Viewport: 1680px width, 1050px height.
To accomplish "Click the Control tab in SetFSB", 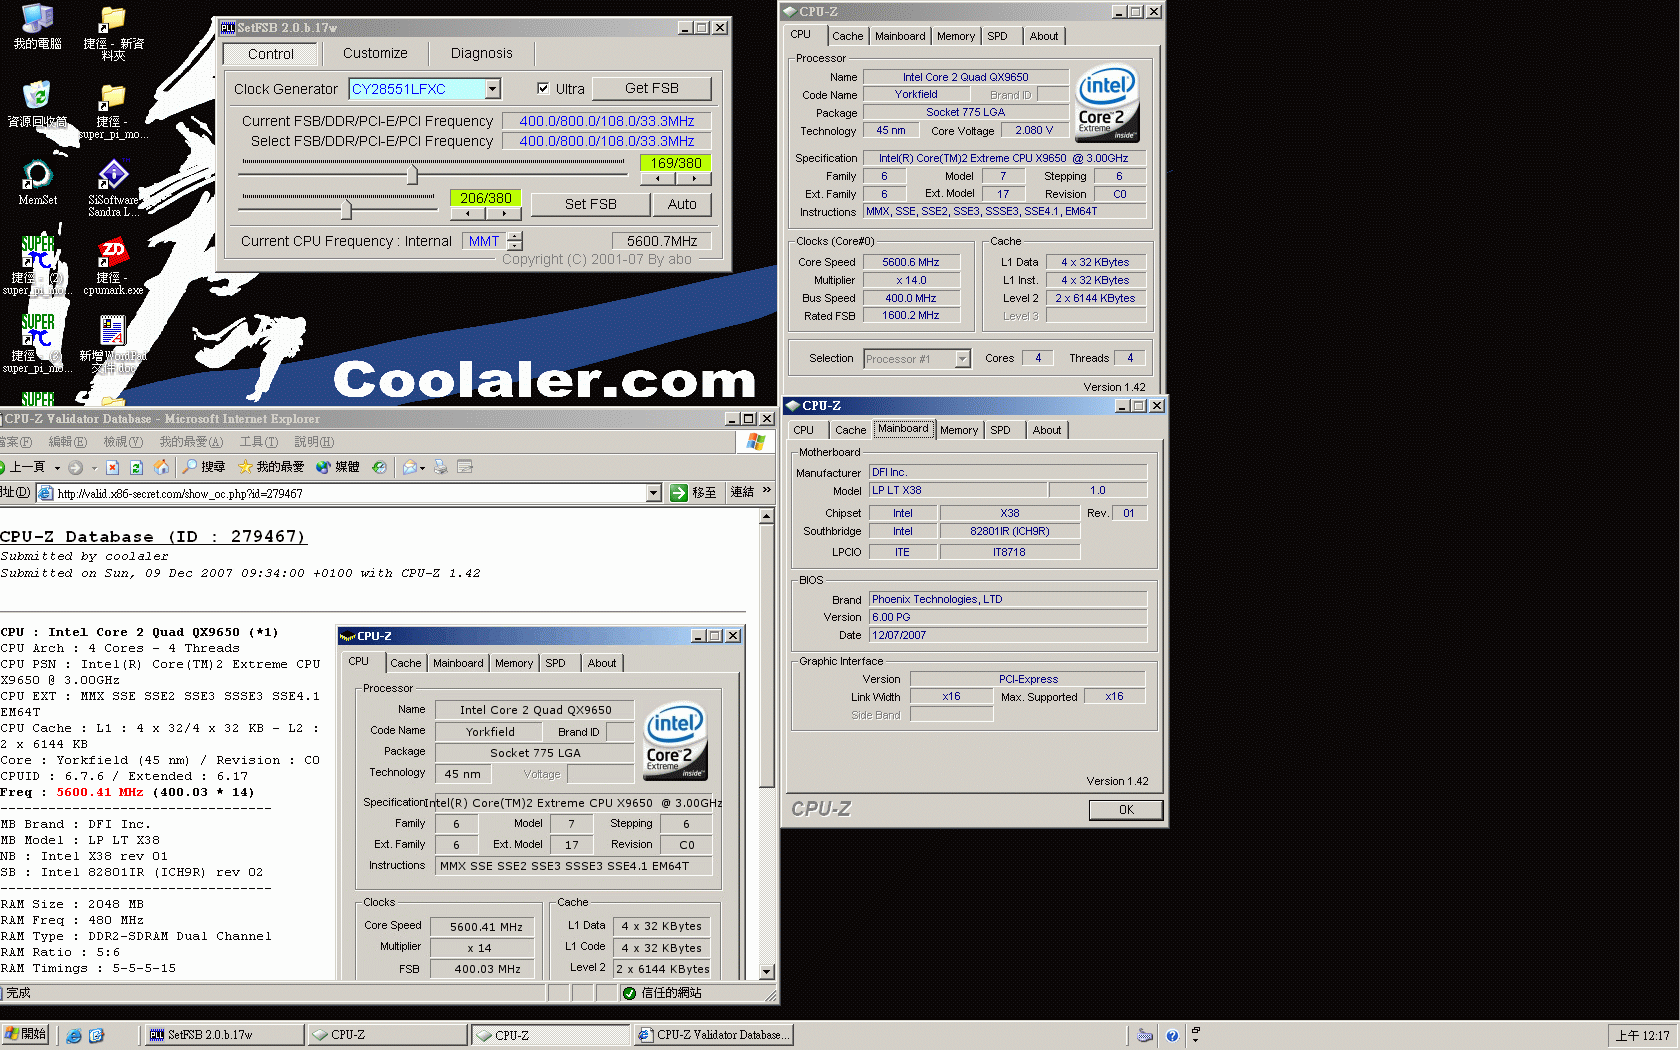I will tap(271, 54).
